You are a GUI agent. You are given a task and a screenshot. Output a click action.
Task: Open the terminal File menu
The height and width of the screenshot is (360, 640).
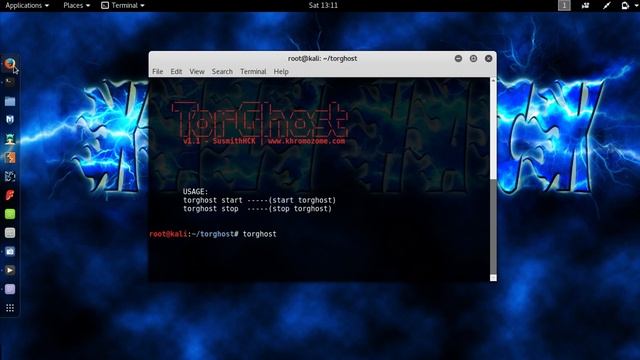click(x=158, y=71)
